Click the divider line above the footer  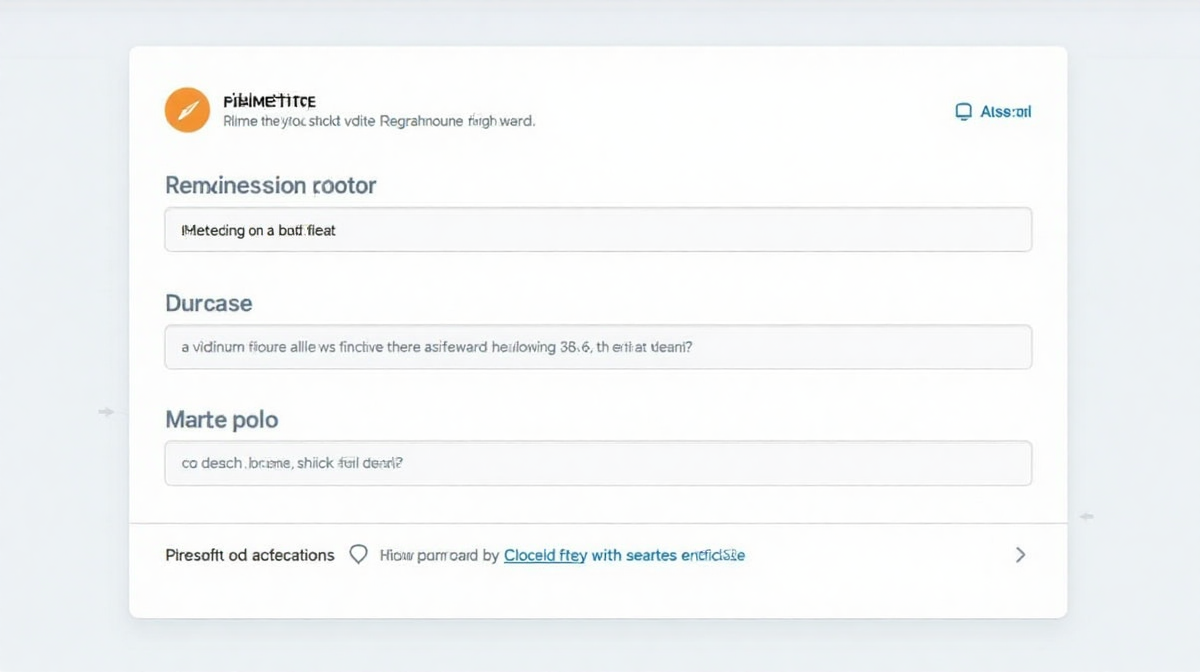click(x=598, y=523)
